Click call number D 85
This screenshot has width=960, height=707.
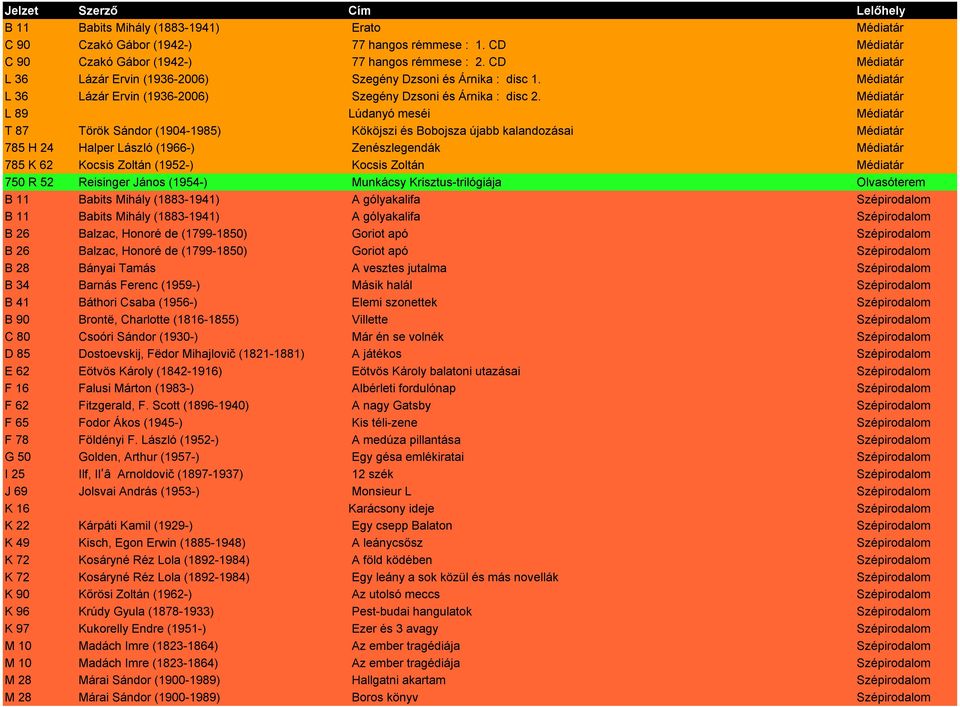[x=17, y=353]
